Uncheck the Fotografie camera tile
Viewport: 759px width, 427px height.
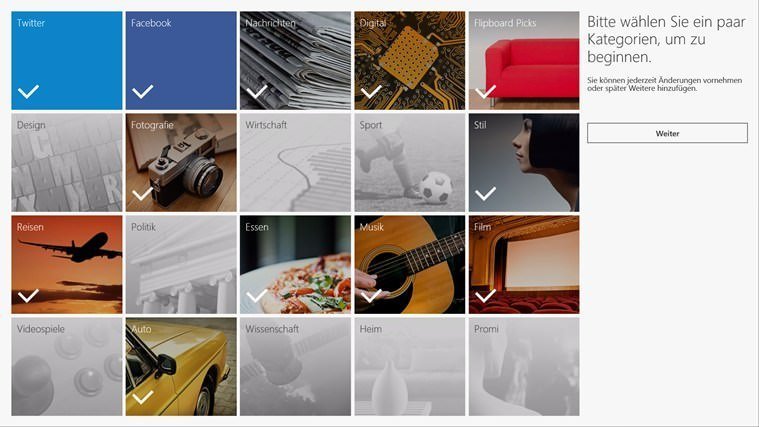coord(181,163)
